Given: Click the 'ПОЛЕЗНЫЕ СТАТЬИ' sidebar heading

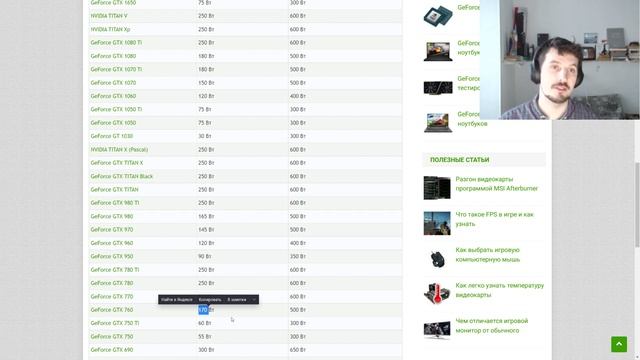Looking at the screenshot, I should click(x=460, y=160).
